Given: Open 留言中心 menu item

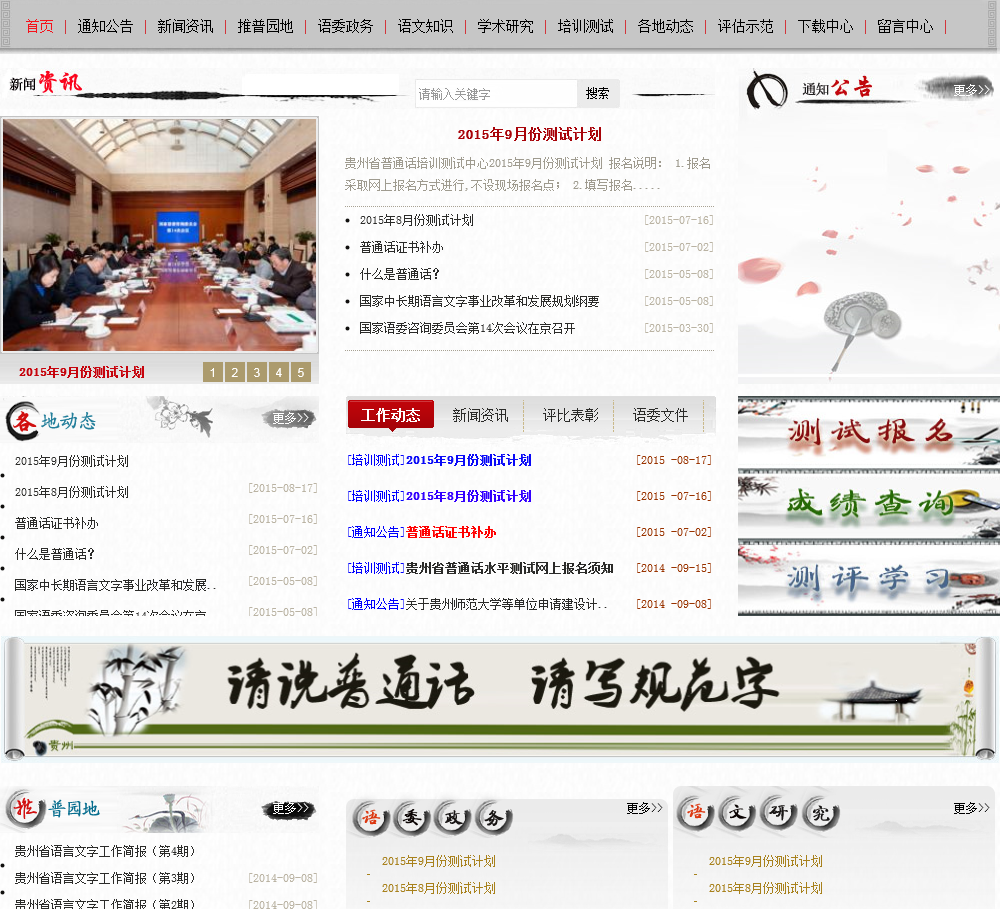Looking at the screenshot, I should click(x=905, y=27).
